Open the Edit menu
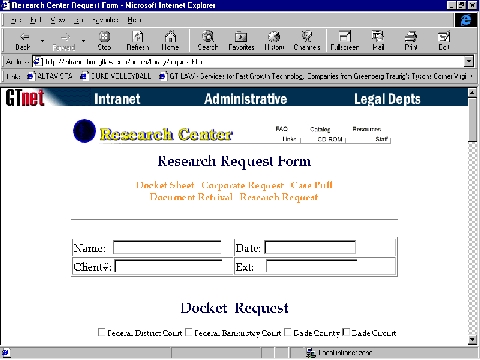This screenshot has height=360, width=480. [35, 20]
